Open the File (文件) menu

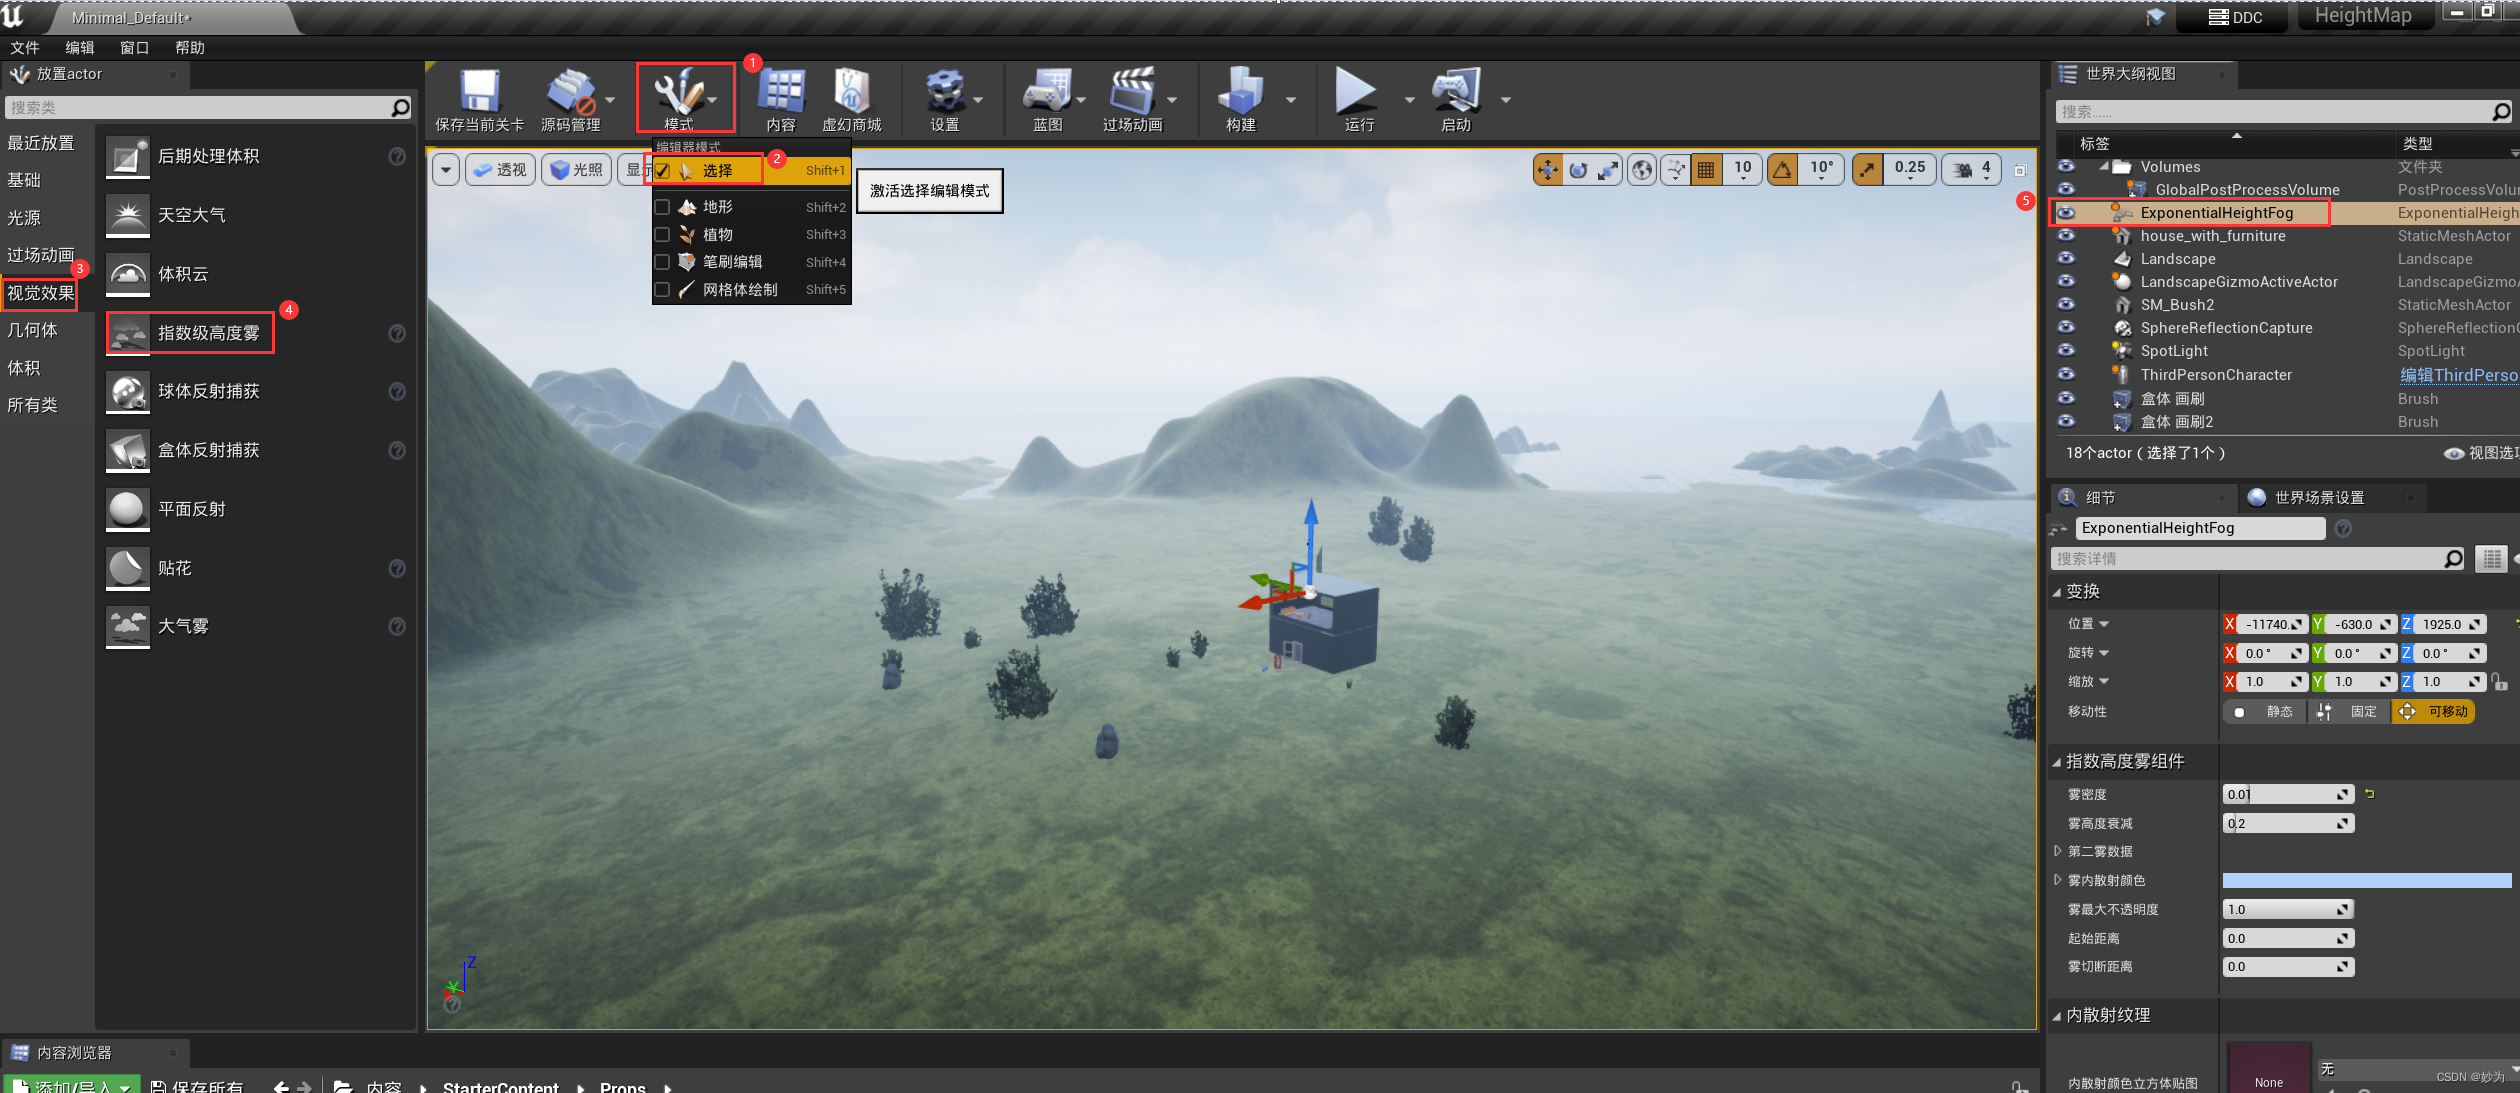(x=25, y=48)
